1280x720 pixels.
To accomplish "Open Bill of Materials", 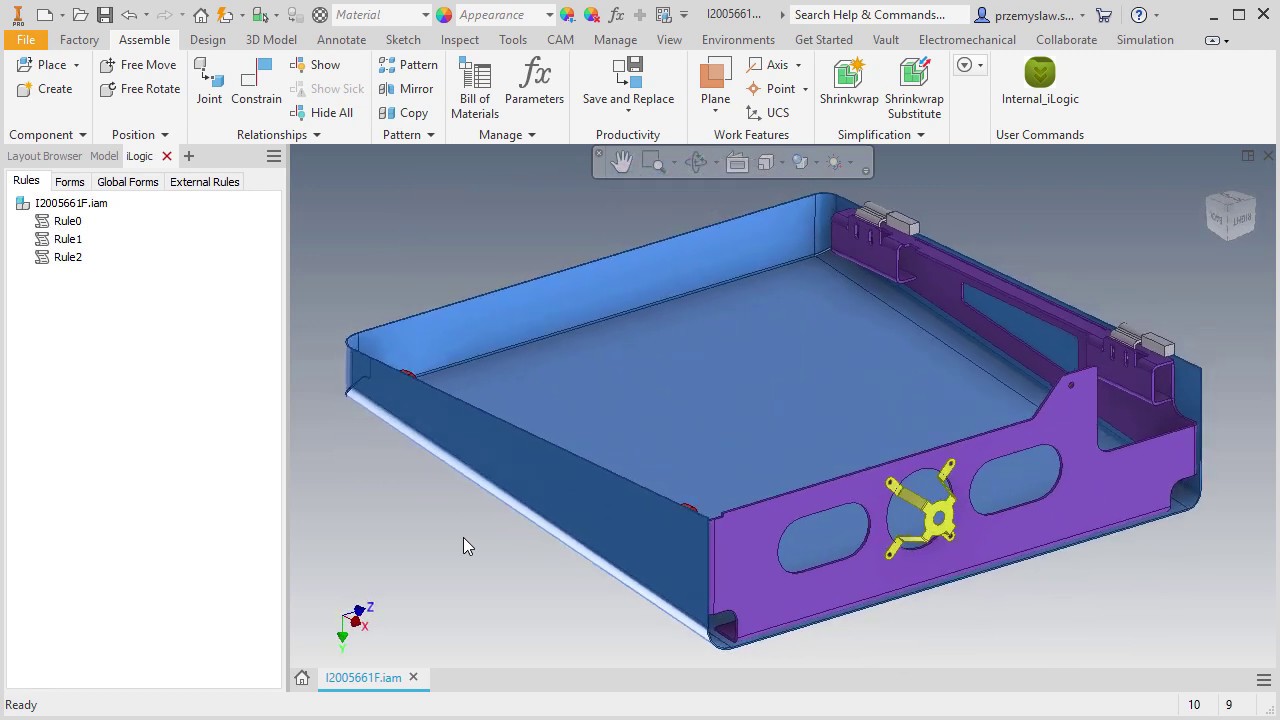I will [x=474, y=88].
